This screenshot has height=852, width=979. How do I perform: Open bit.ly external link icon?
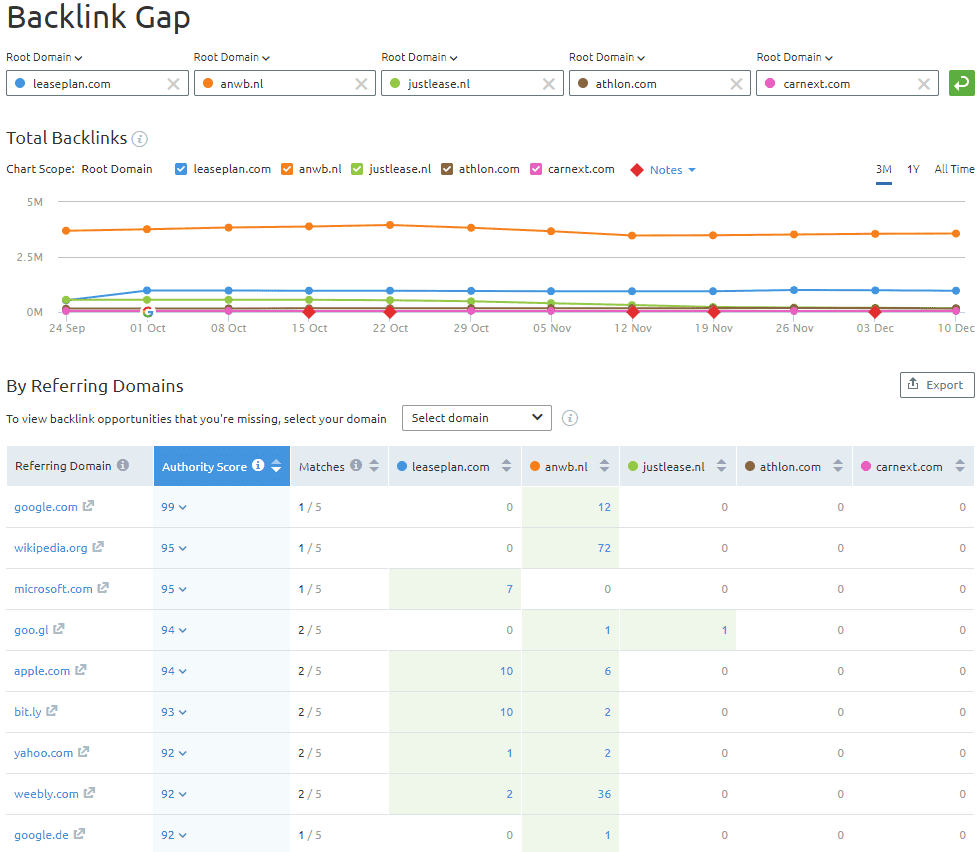pyautogui.click(x=52, y=710)
